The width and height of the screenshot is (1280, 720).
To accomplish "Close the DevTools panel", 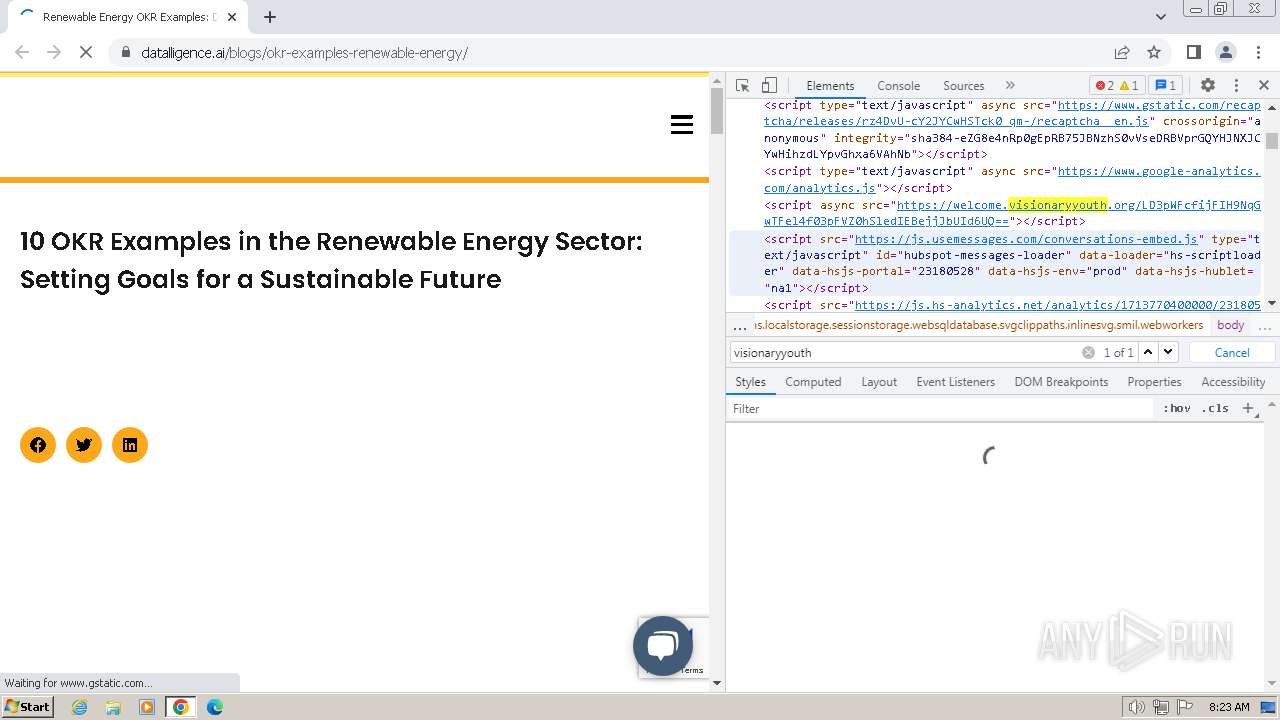I will 1264,86.
